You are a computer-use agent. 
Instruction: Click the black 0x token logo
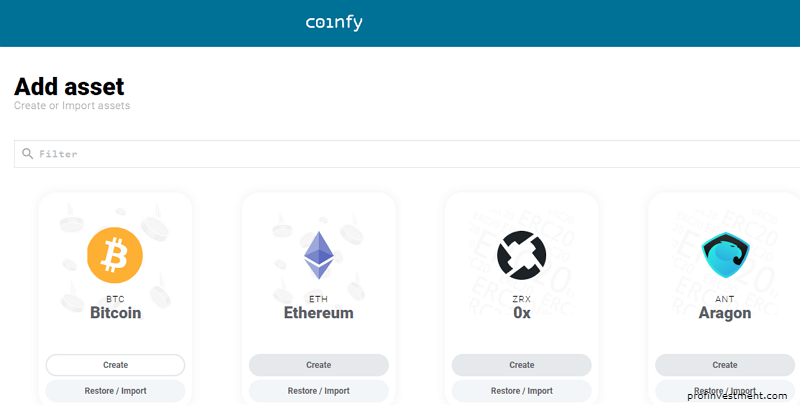[521, 255]
